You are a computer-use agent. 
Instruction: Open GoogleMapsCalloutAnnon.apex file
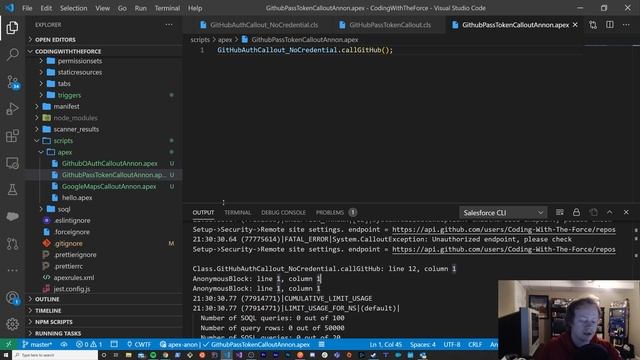109,186
